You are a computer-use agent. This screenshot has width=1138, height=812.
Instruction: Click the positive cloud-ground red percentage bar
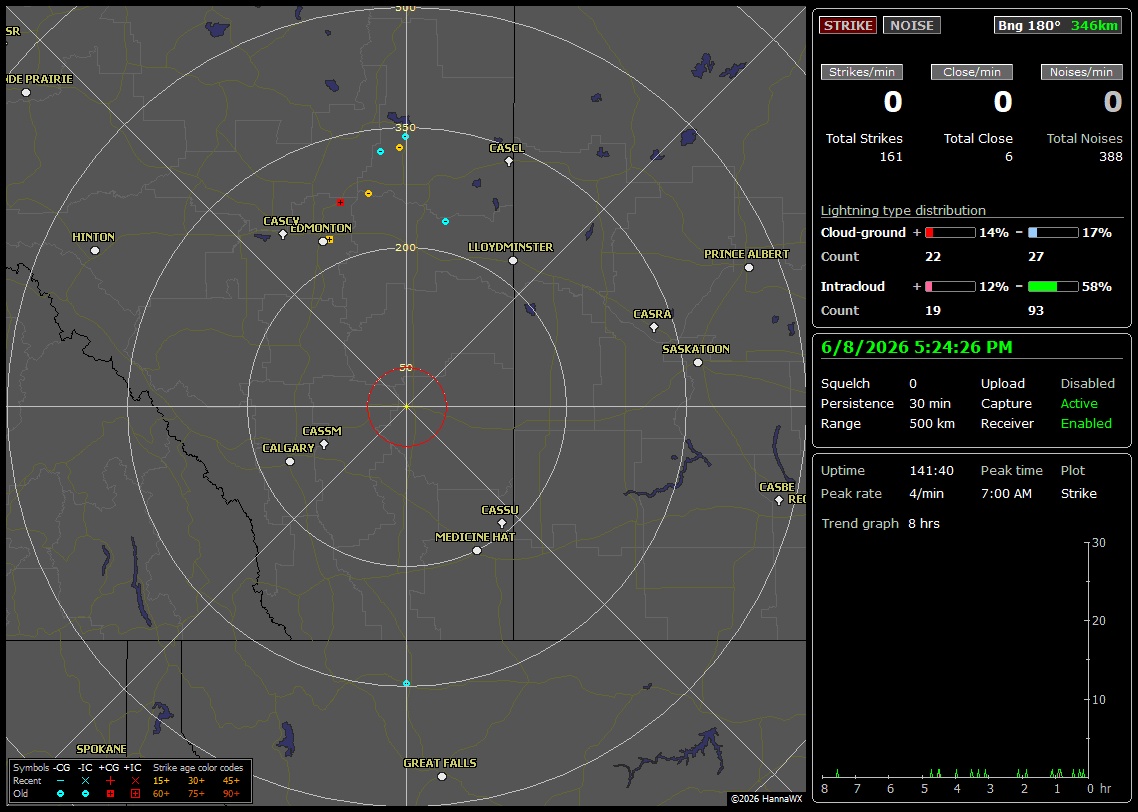tap(951, 233)
